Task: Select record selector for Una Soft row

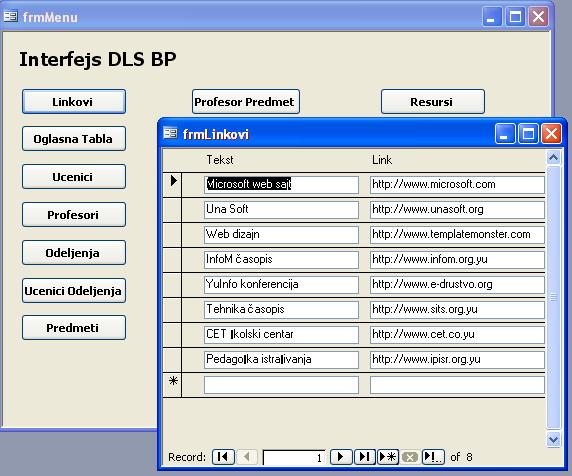Action: (172, 210)
